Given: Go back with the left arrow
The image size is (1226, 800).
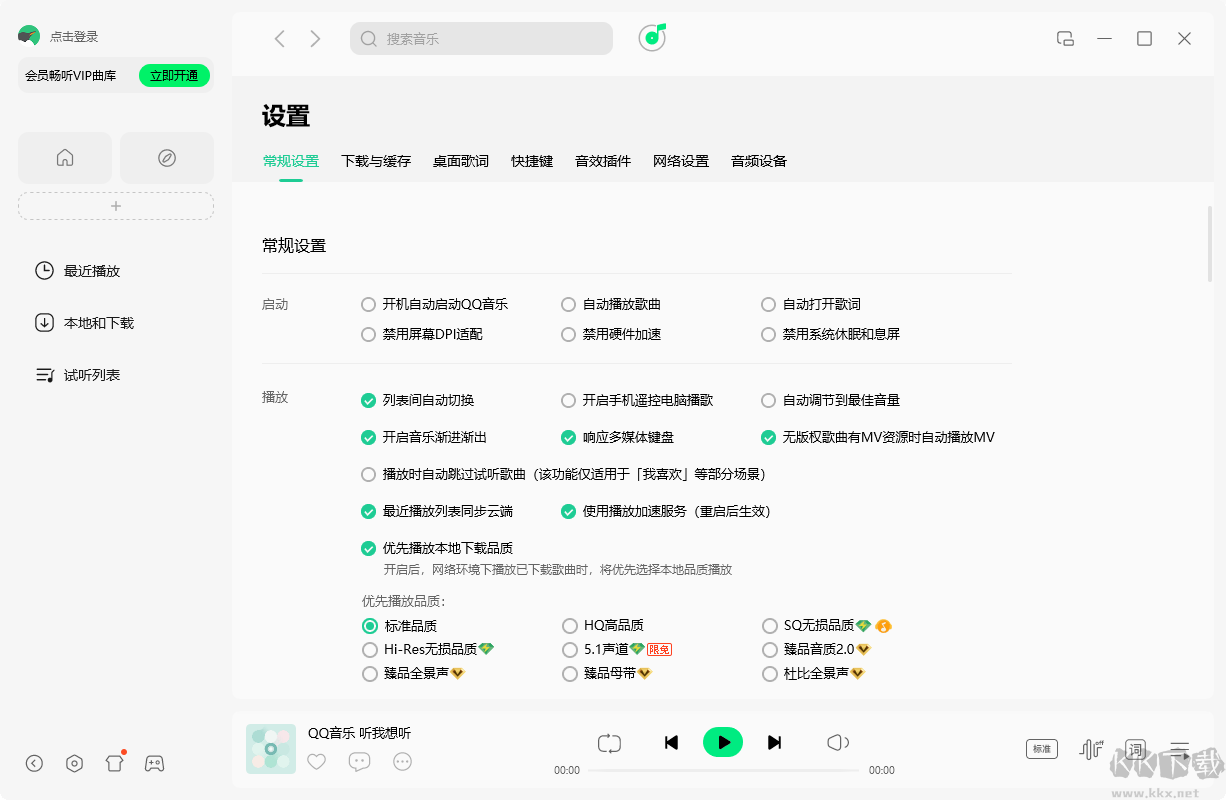Looking at the screenshot, I should coord(280,39).
